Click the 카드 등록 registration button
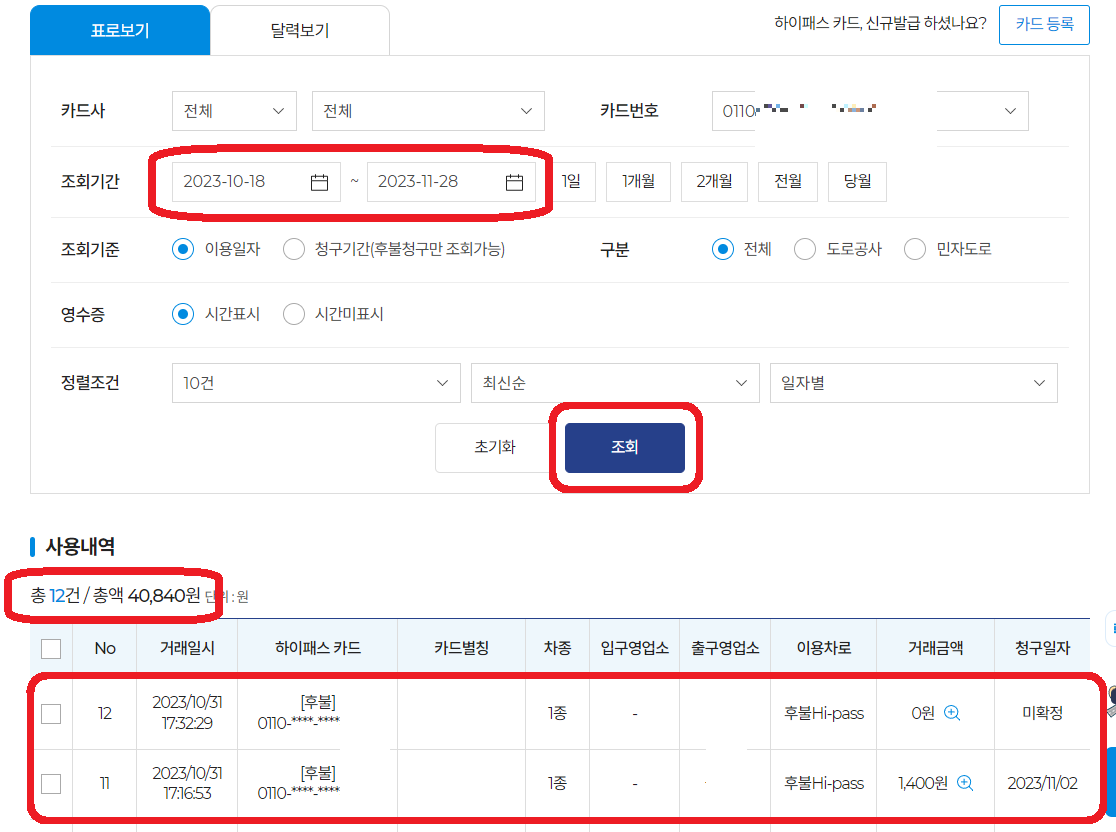The height and width of the screenshot is (832, 1116). [1044, 26]
